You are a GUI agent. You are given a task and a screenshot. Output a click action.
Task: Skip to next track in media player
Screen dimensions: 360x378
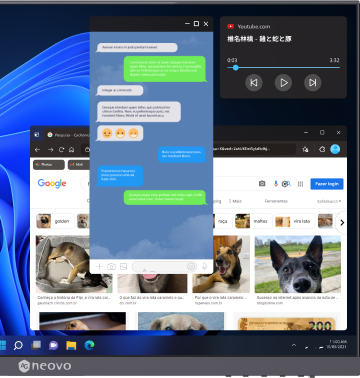click(313, 83)
